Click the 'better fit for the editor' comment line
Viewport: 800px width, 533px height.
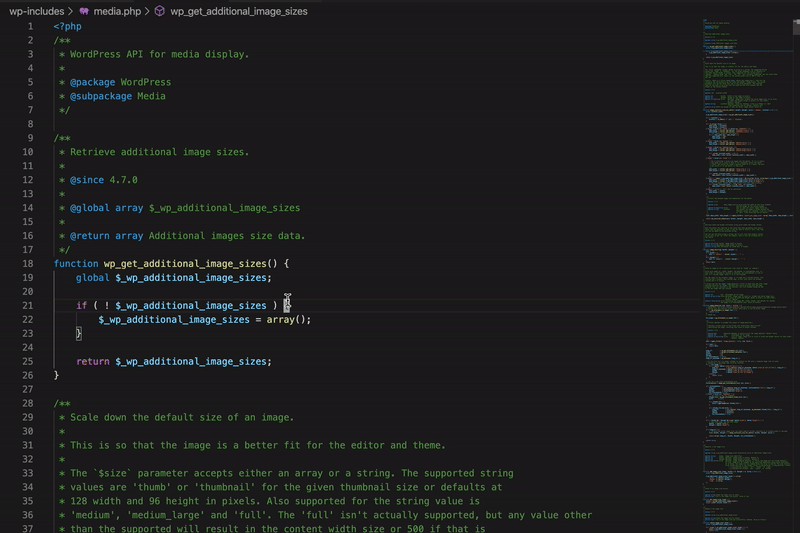(x=258, y=445)
